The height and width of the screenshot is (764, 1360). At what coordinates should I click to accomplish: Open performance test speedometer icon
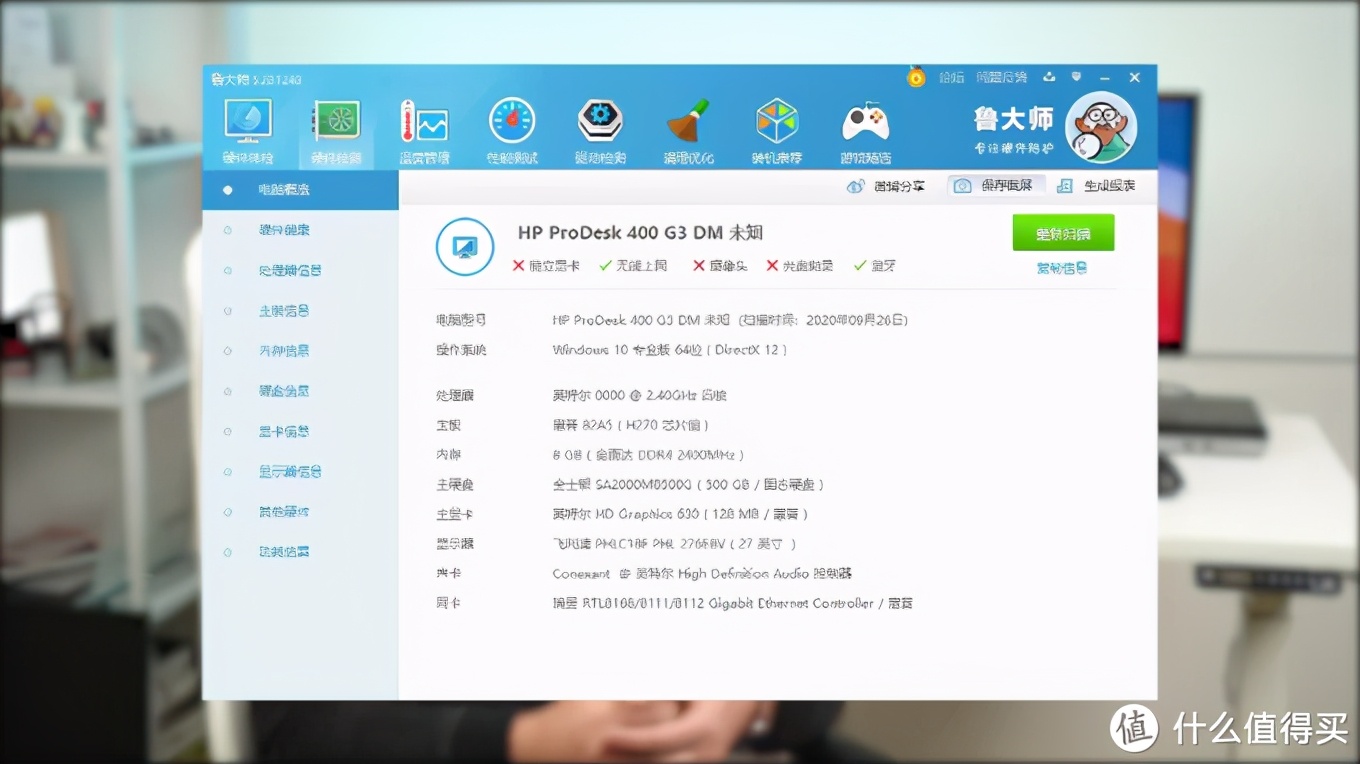[x=512, y=121]
